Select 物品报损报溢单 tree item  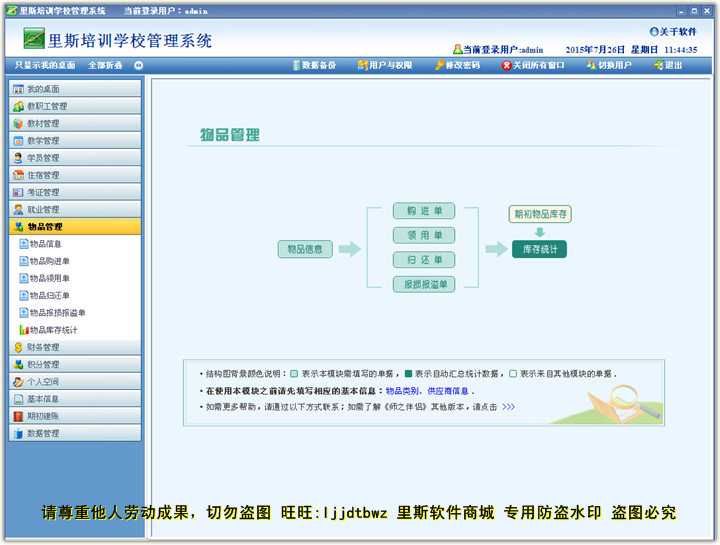click(57, 313)
